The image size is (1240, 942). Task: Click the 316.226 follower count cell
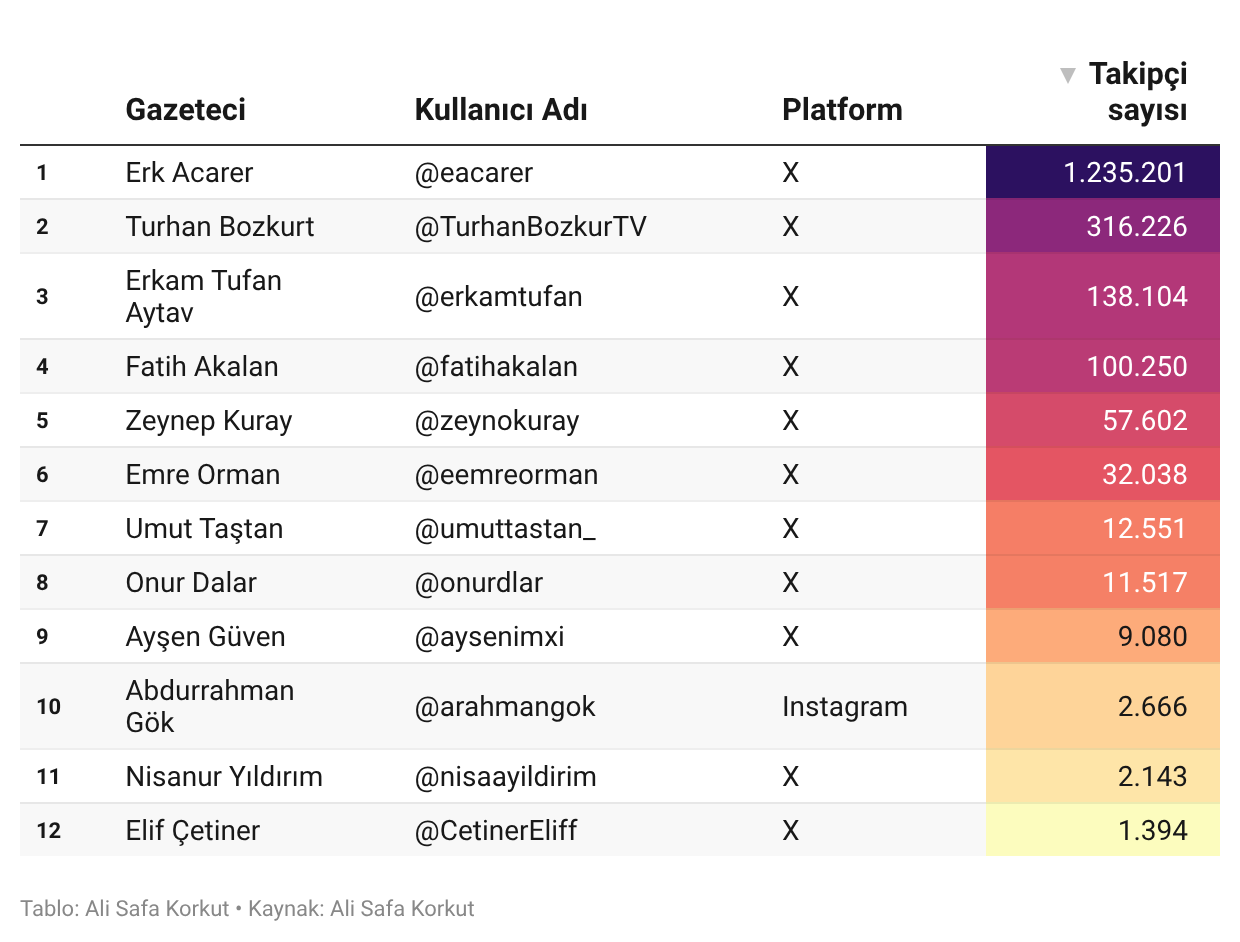[x=1103, y=226]
